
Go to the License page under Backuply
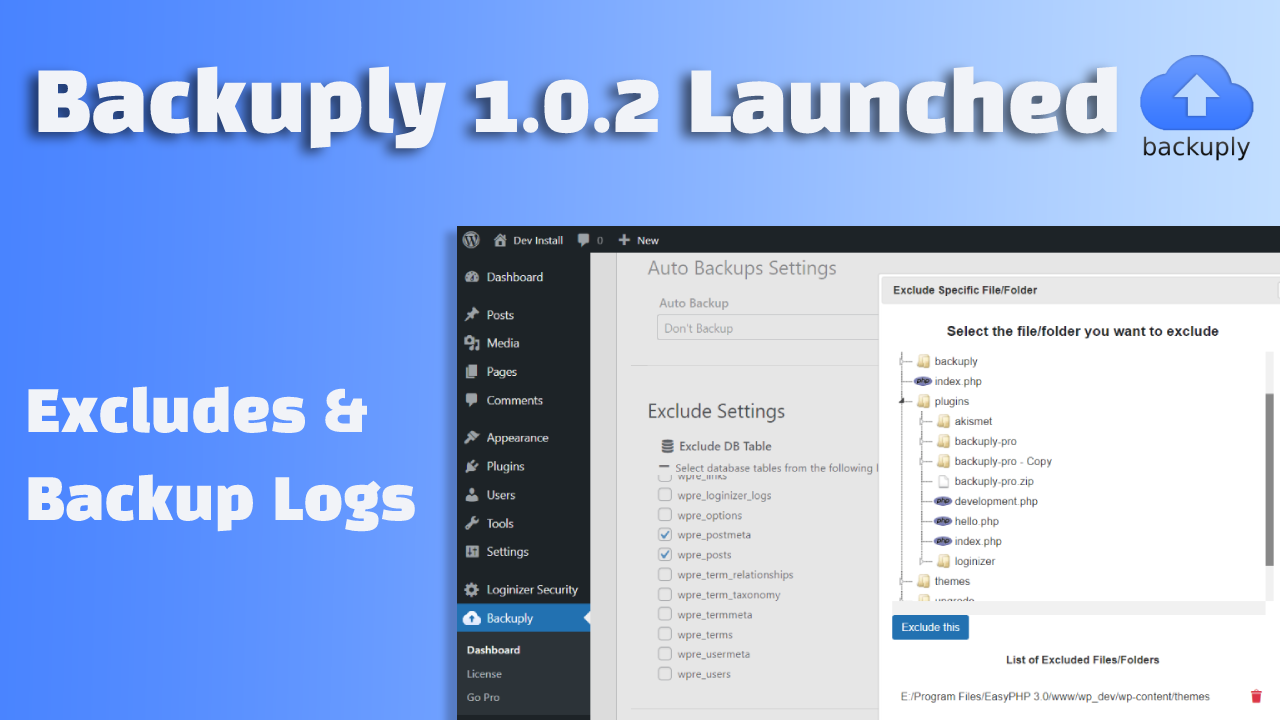[483, 673]
